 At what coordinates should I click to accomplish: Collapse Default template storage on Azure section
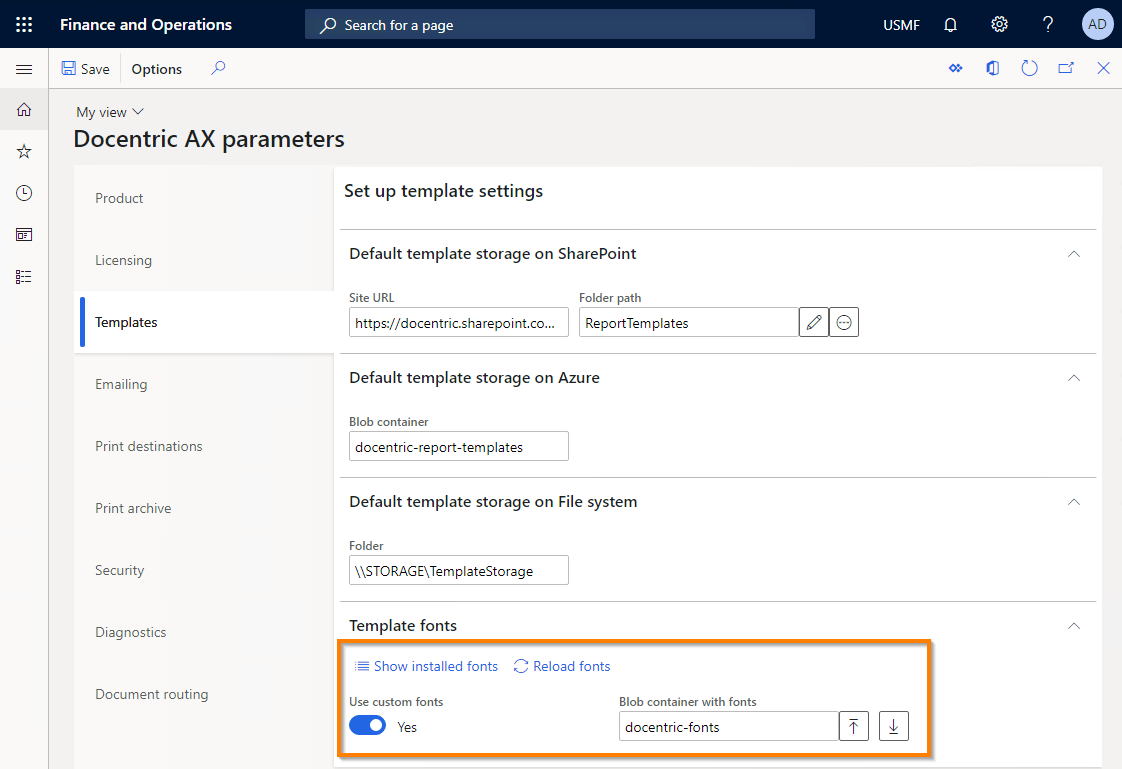[1074, 378]
